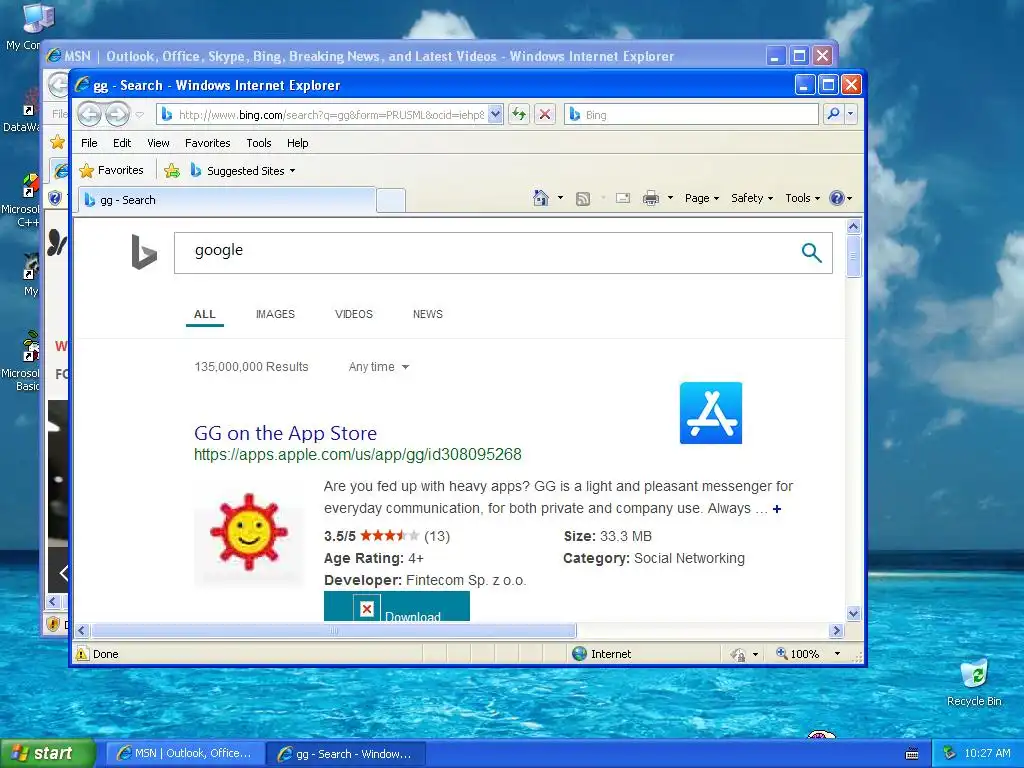This screenshot has height=768, width=1024.
Task: Click the privacy report icon in status bar
Action: (738, 654)
